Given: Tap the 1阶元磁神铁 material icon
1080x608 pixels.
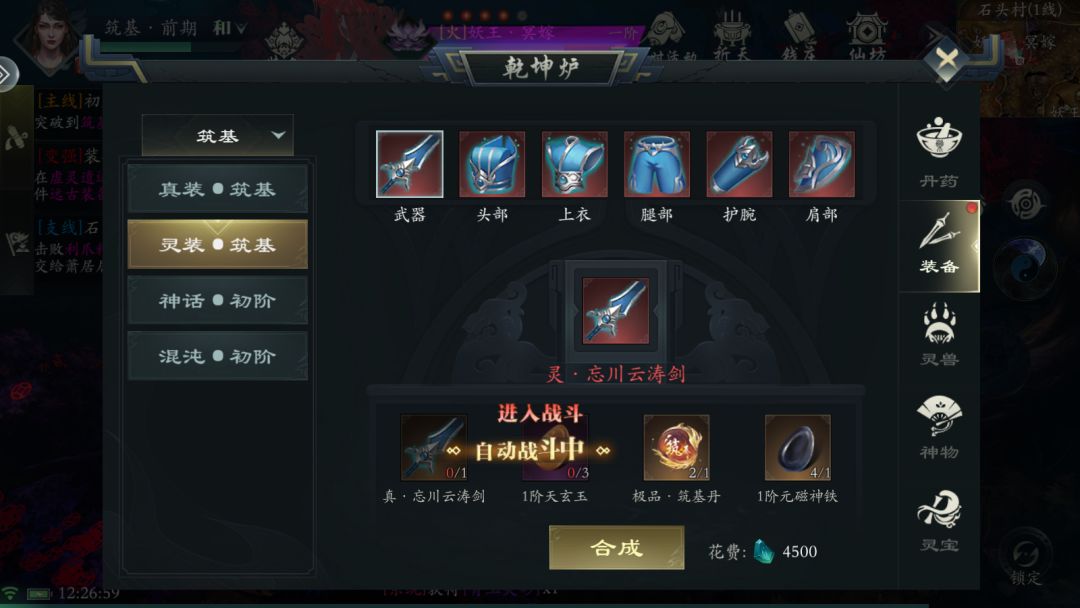Looking at the screenshot, I should point(798,448).
